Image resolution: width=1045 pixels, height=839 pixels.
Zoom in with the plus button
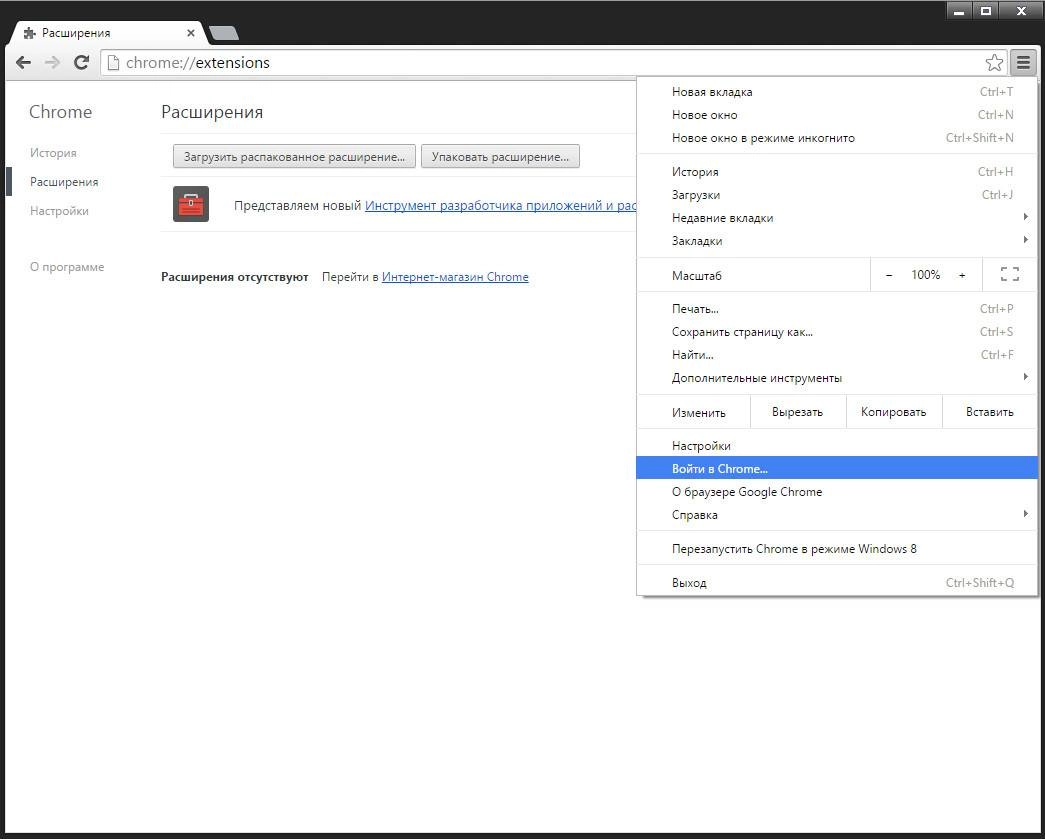[x=962, y=275]
